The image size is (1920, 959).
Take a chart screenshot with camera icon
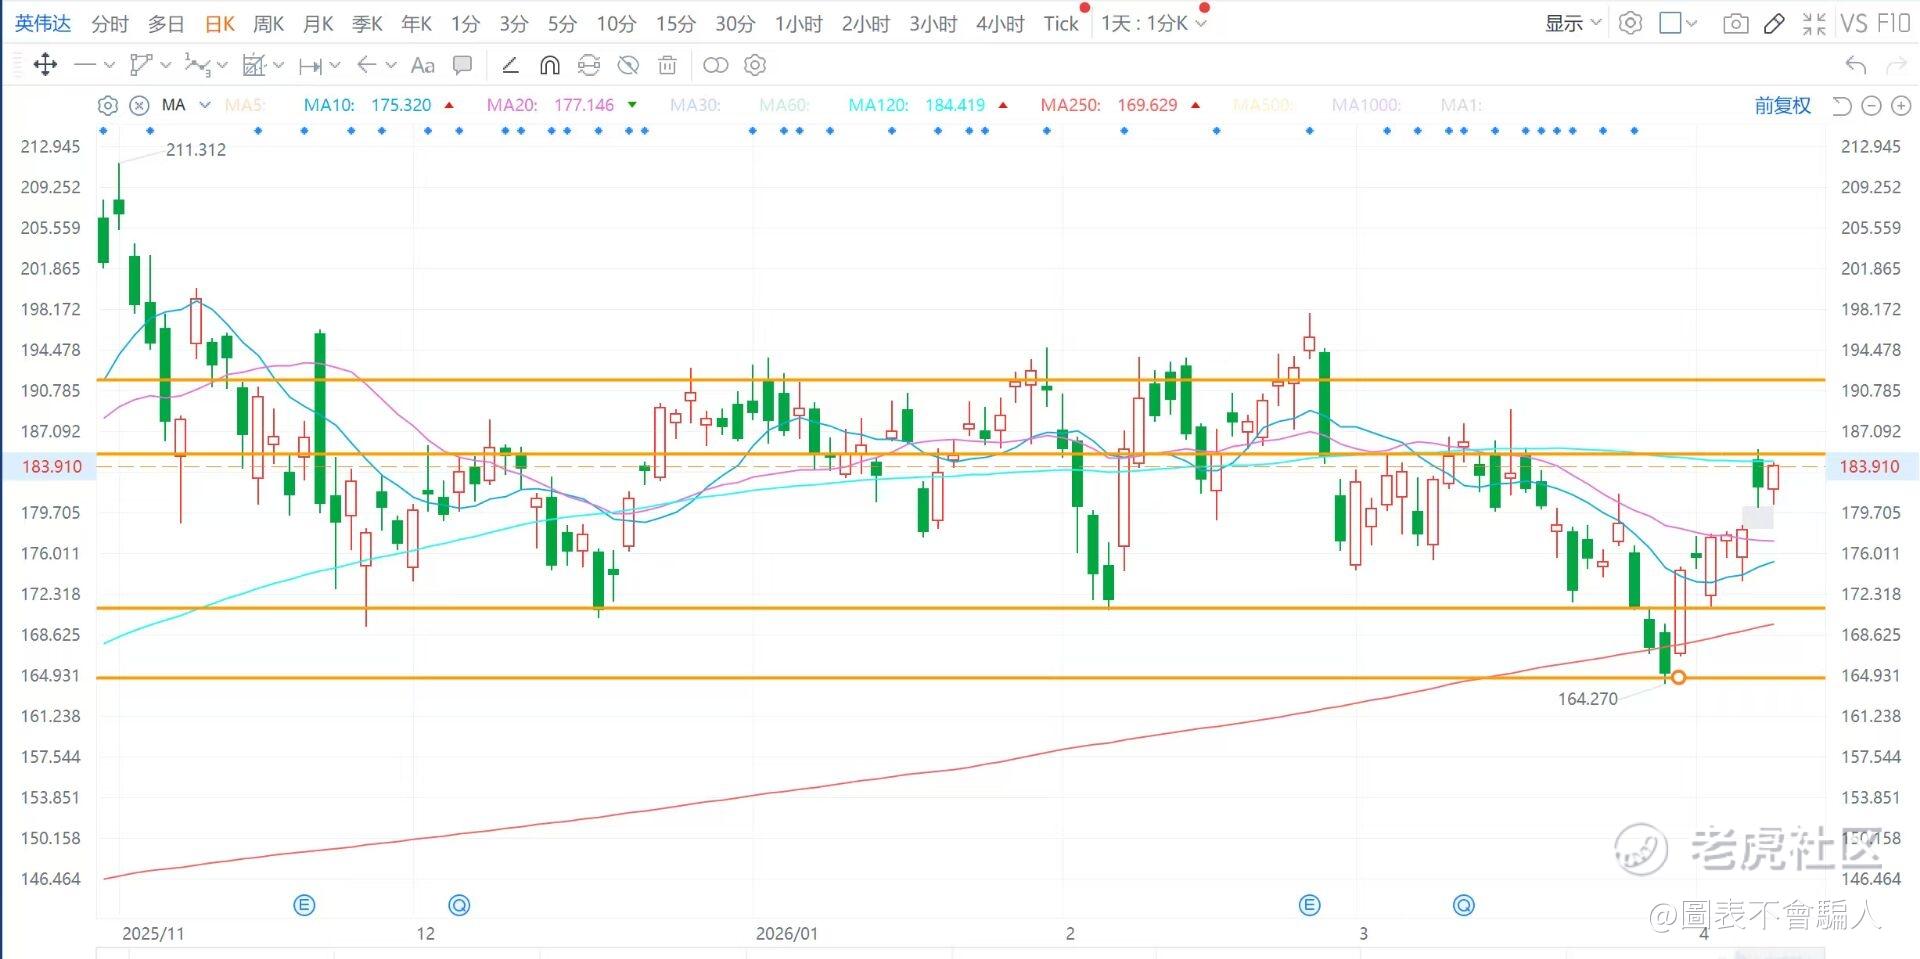1736,23
